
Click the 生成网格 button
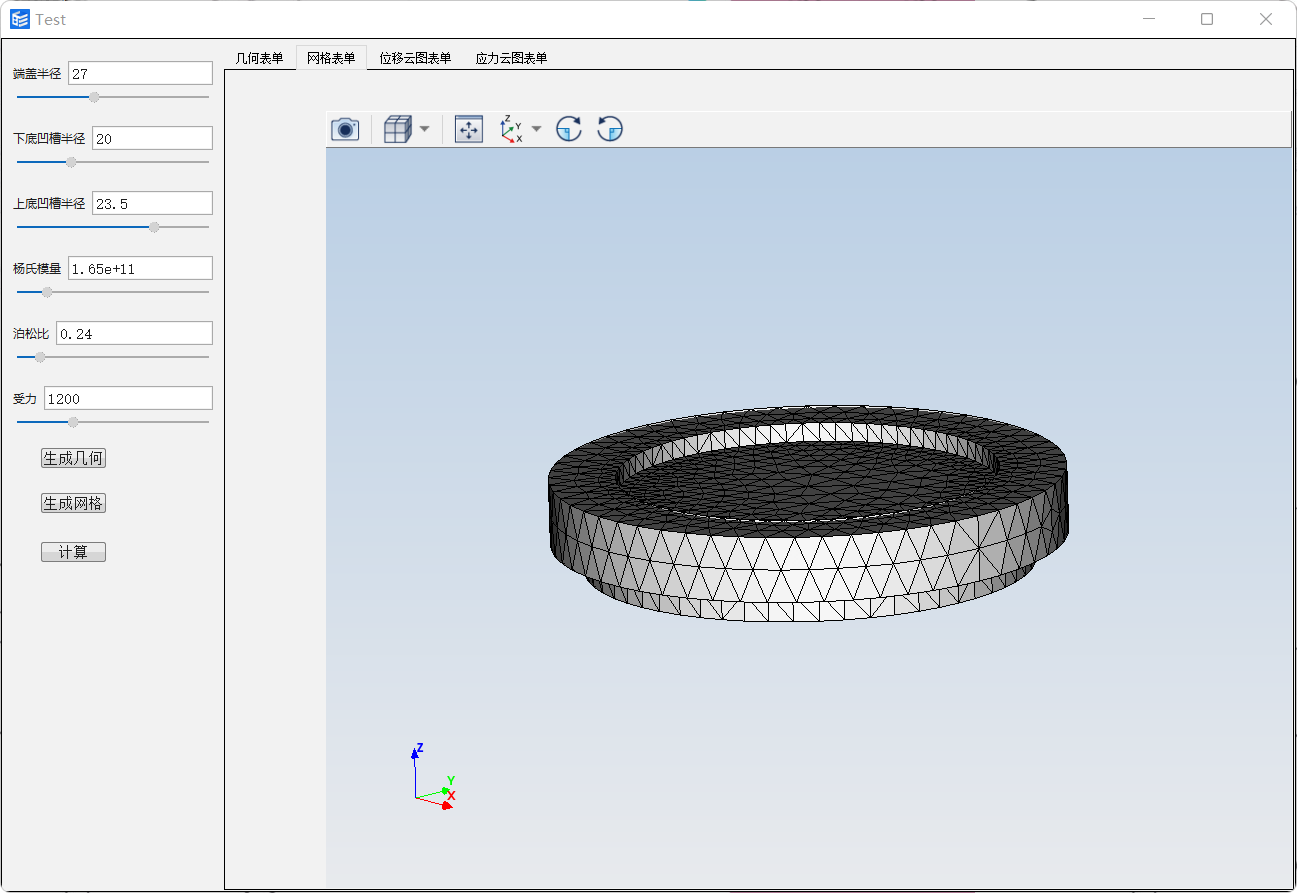point(73,504)
